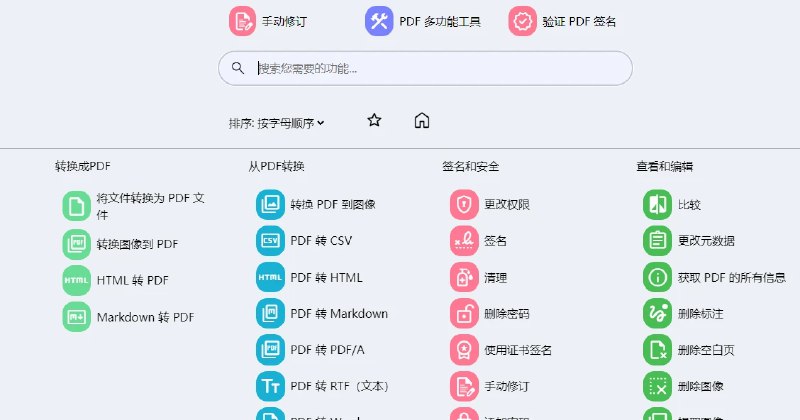Screen dimensions: 800x420
Task: Open the 删除标注 link
Action: (683, 313)
